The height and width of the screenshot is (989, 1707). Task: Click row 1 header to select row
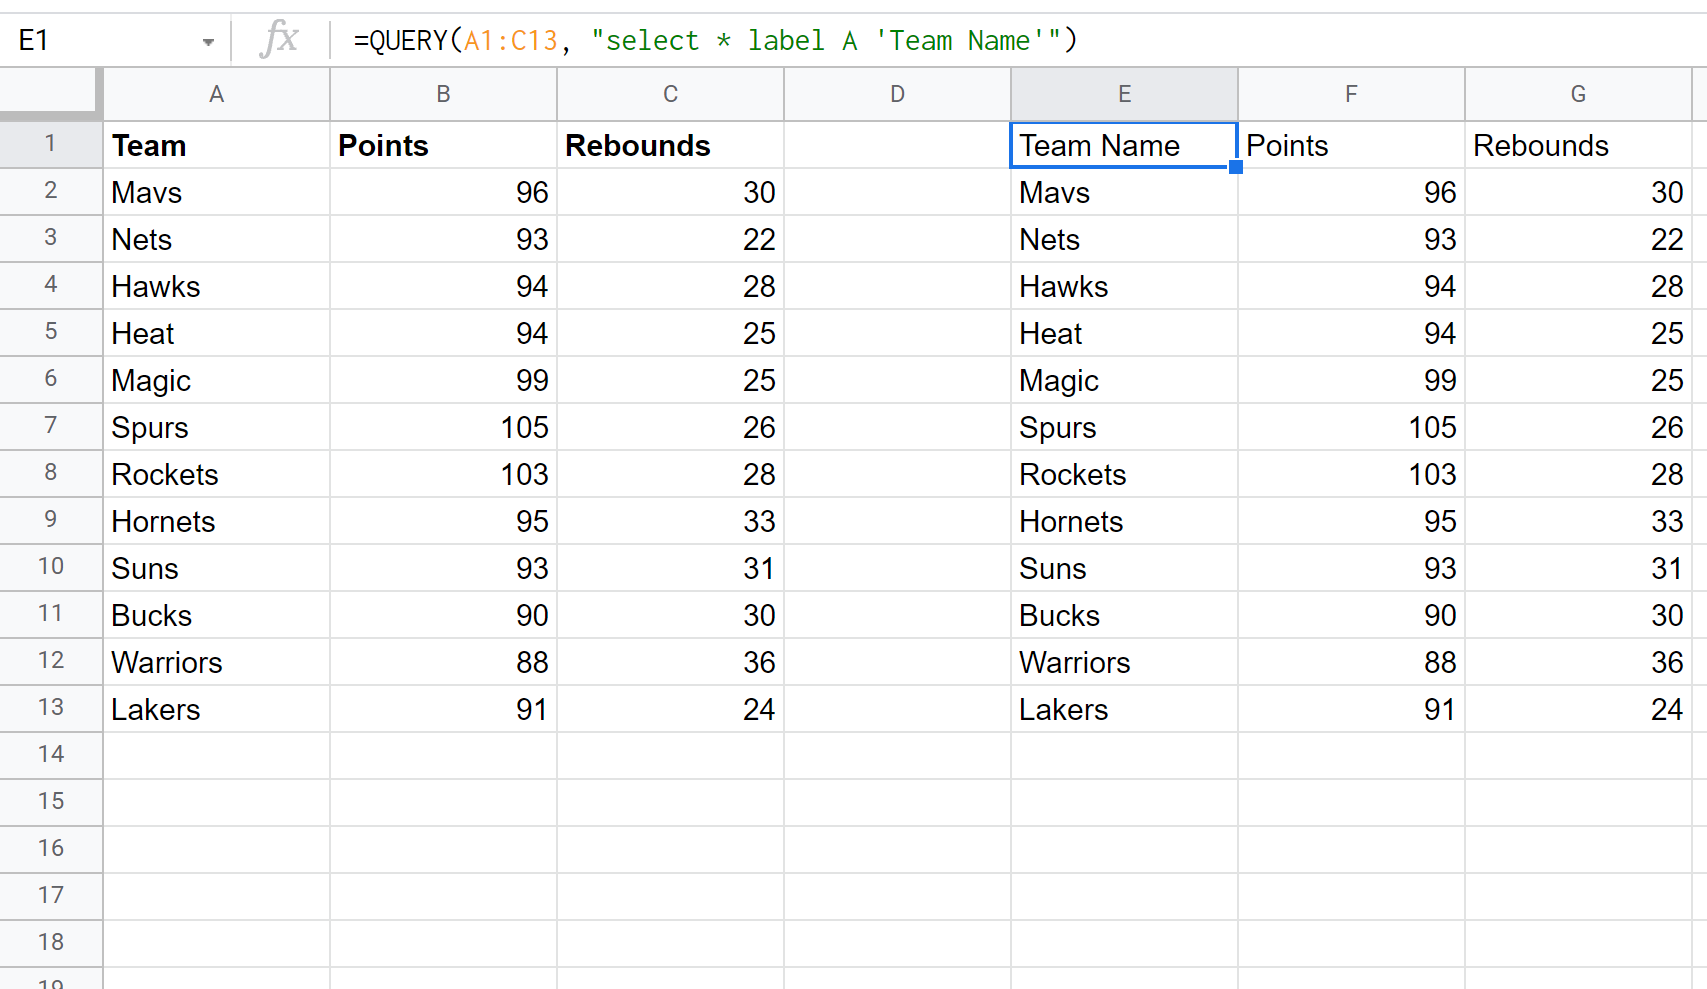(51, 145)
